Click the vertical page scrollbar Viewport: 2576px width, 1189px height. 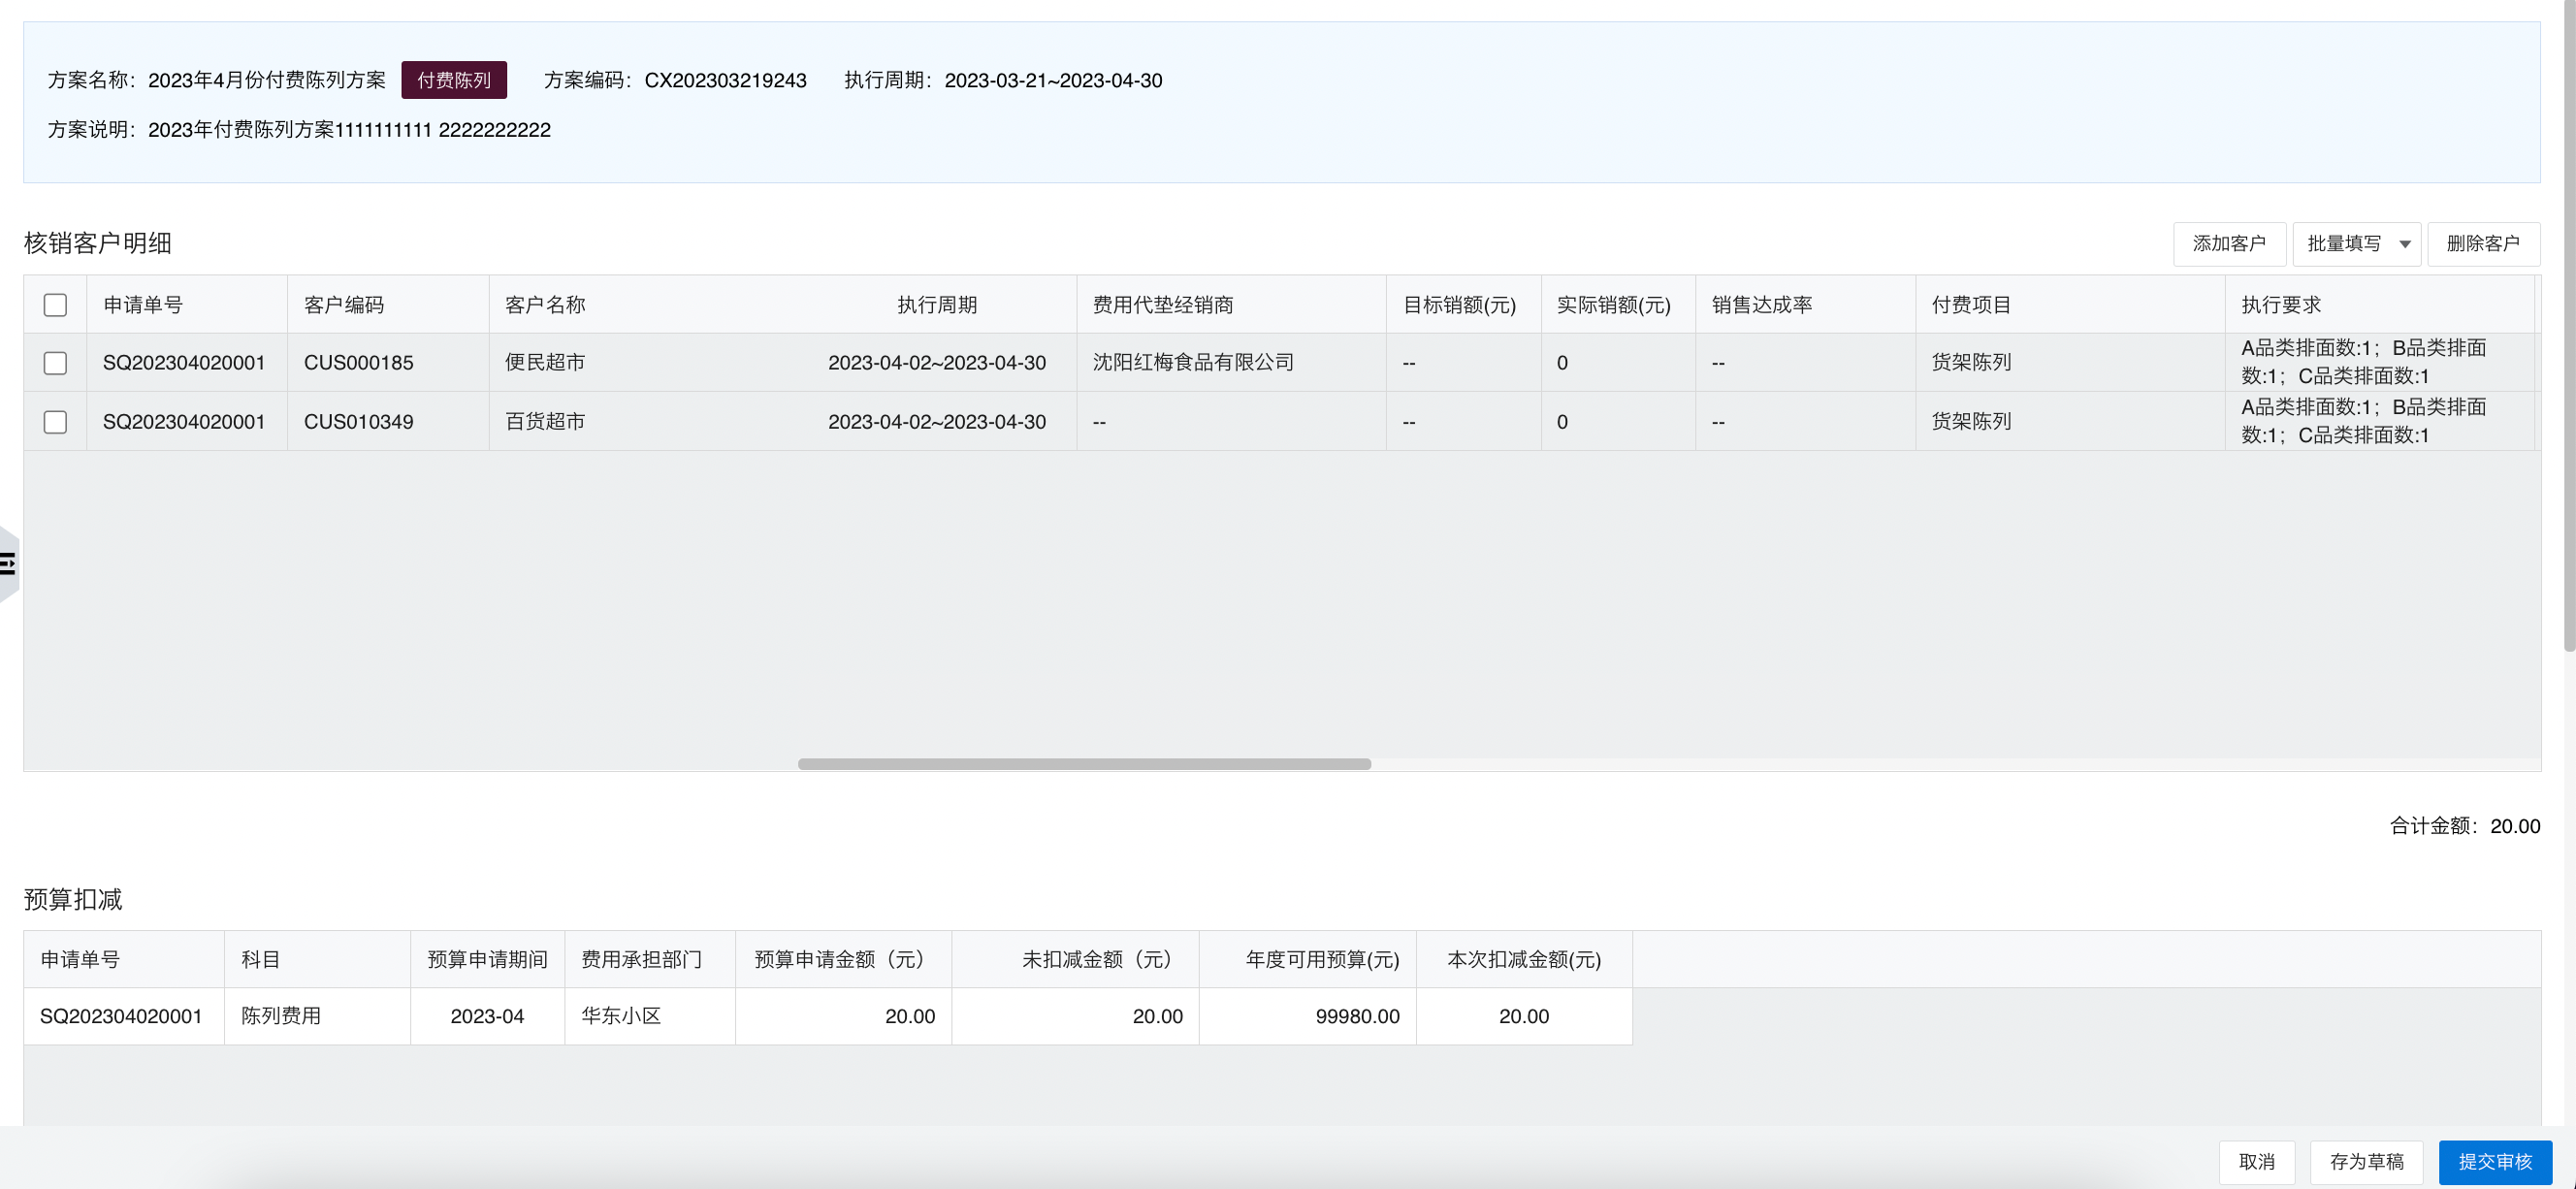click(2569, 325)
